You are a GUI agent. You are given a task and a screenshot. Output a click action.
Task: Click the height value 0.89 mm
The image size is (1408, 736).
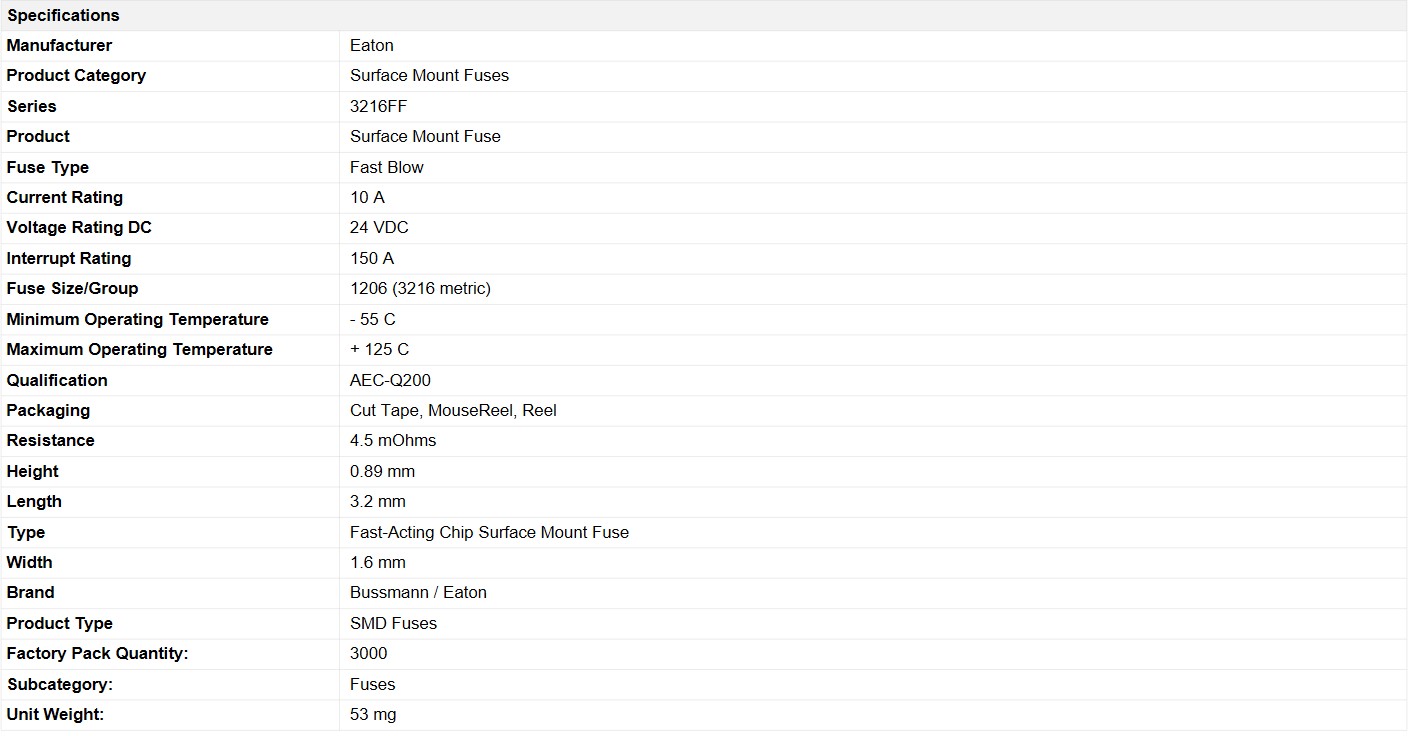(382, 471)
